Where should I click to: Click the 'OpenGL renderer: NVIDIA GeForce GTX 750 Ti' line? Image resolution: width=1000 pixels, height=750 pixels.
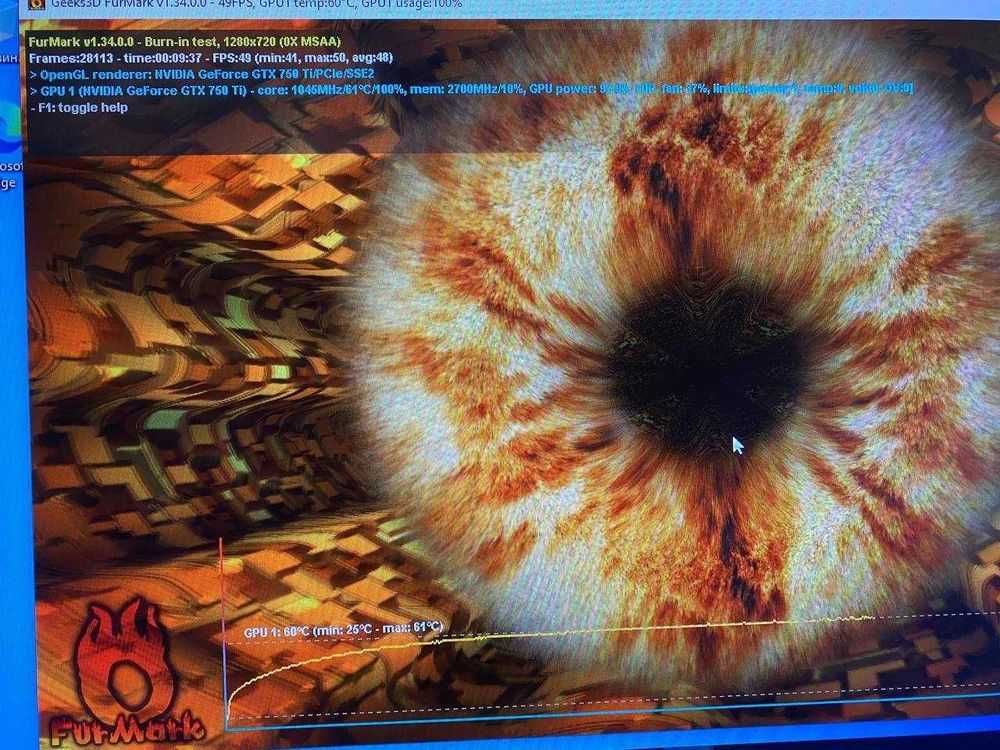pos(202,74)
